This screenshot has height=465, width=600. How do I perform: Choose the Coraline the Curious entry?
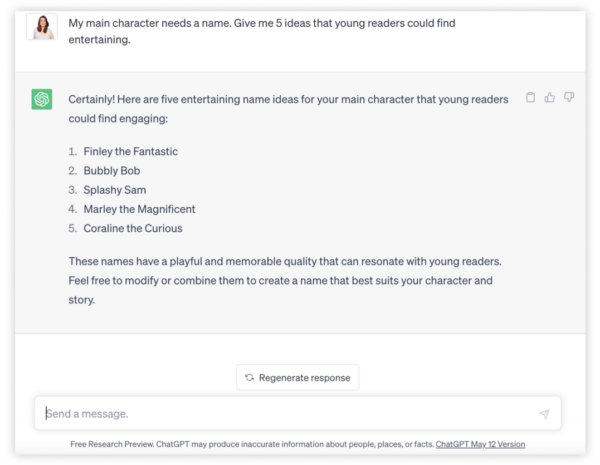pyautogui.click(x=133, y=228)
